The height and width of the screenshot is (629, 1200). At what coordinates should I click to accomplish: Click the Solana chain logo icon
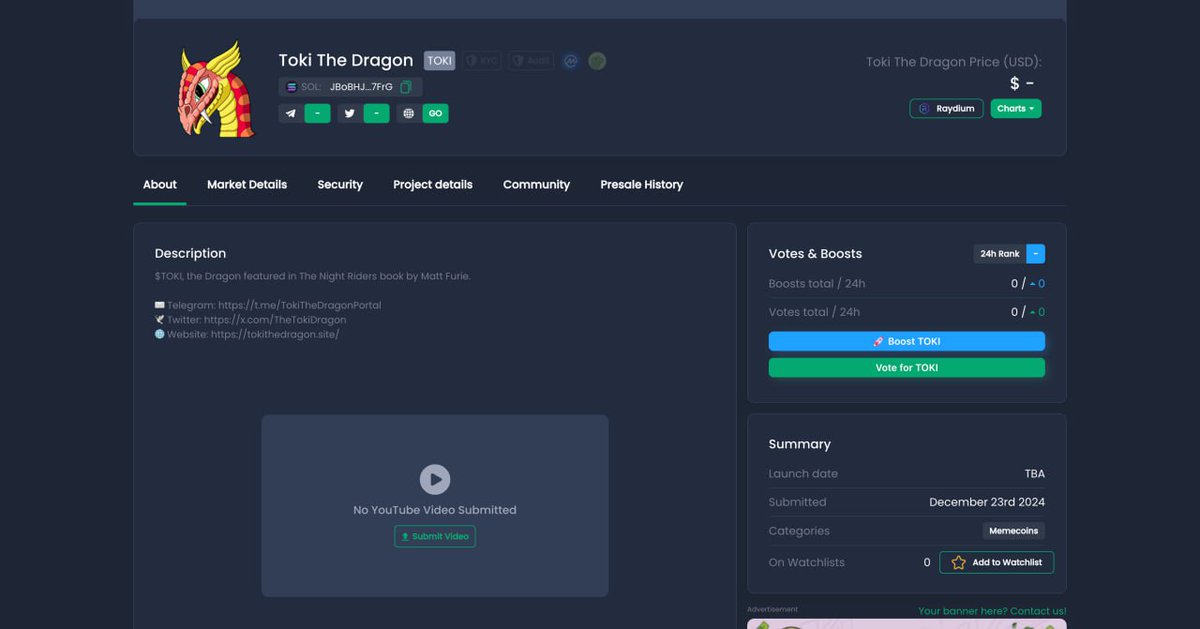pos(291,87)
